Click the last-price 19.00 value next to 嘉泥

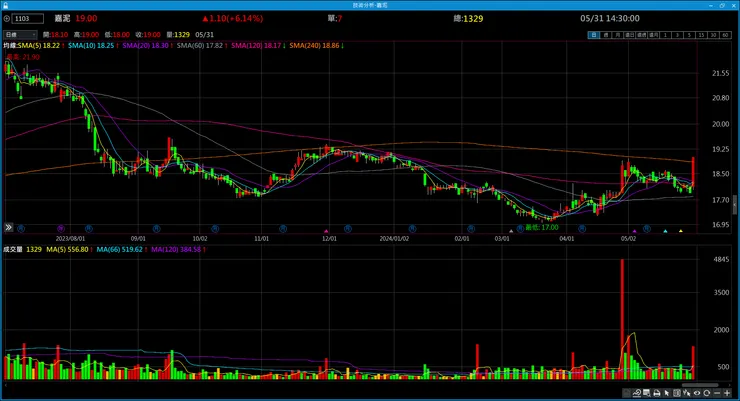point(86,19)
